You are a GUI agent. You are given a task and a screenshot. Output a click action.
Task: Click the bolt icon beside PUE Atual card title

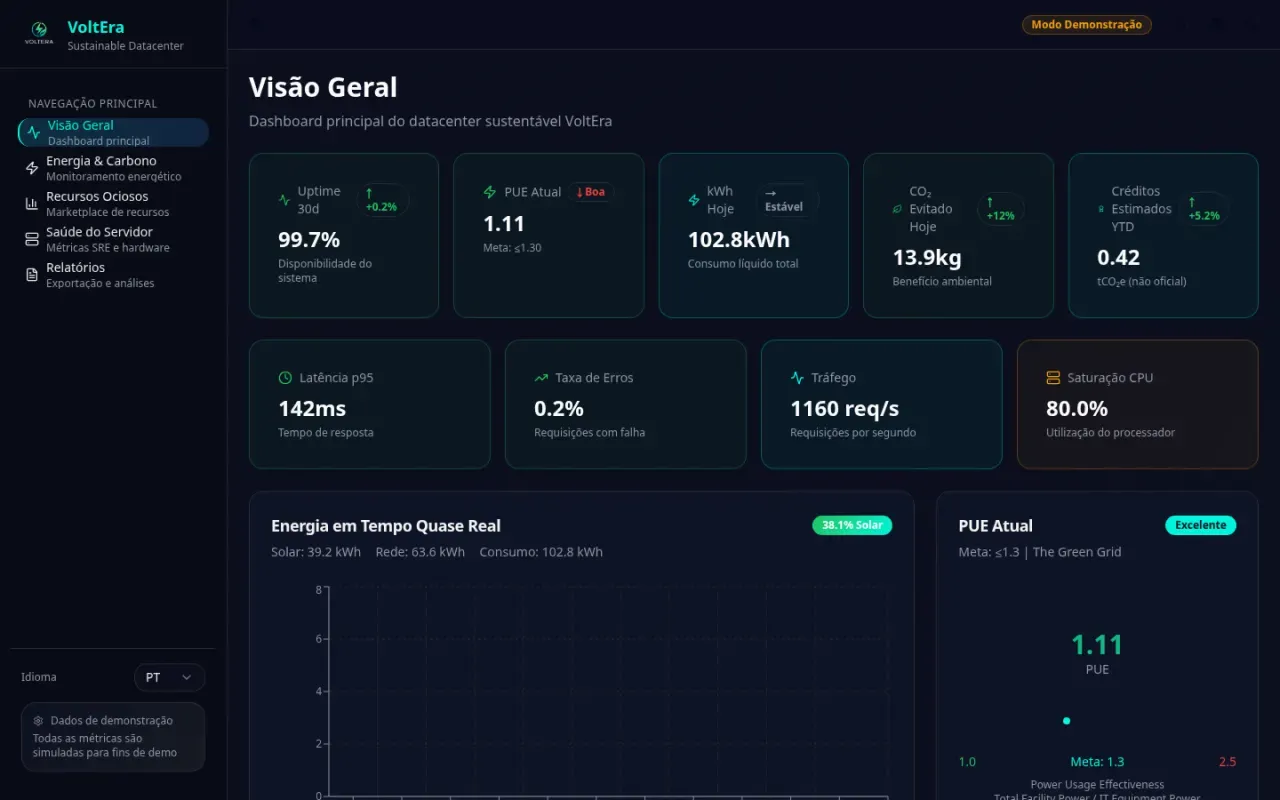tap(490, 192)
